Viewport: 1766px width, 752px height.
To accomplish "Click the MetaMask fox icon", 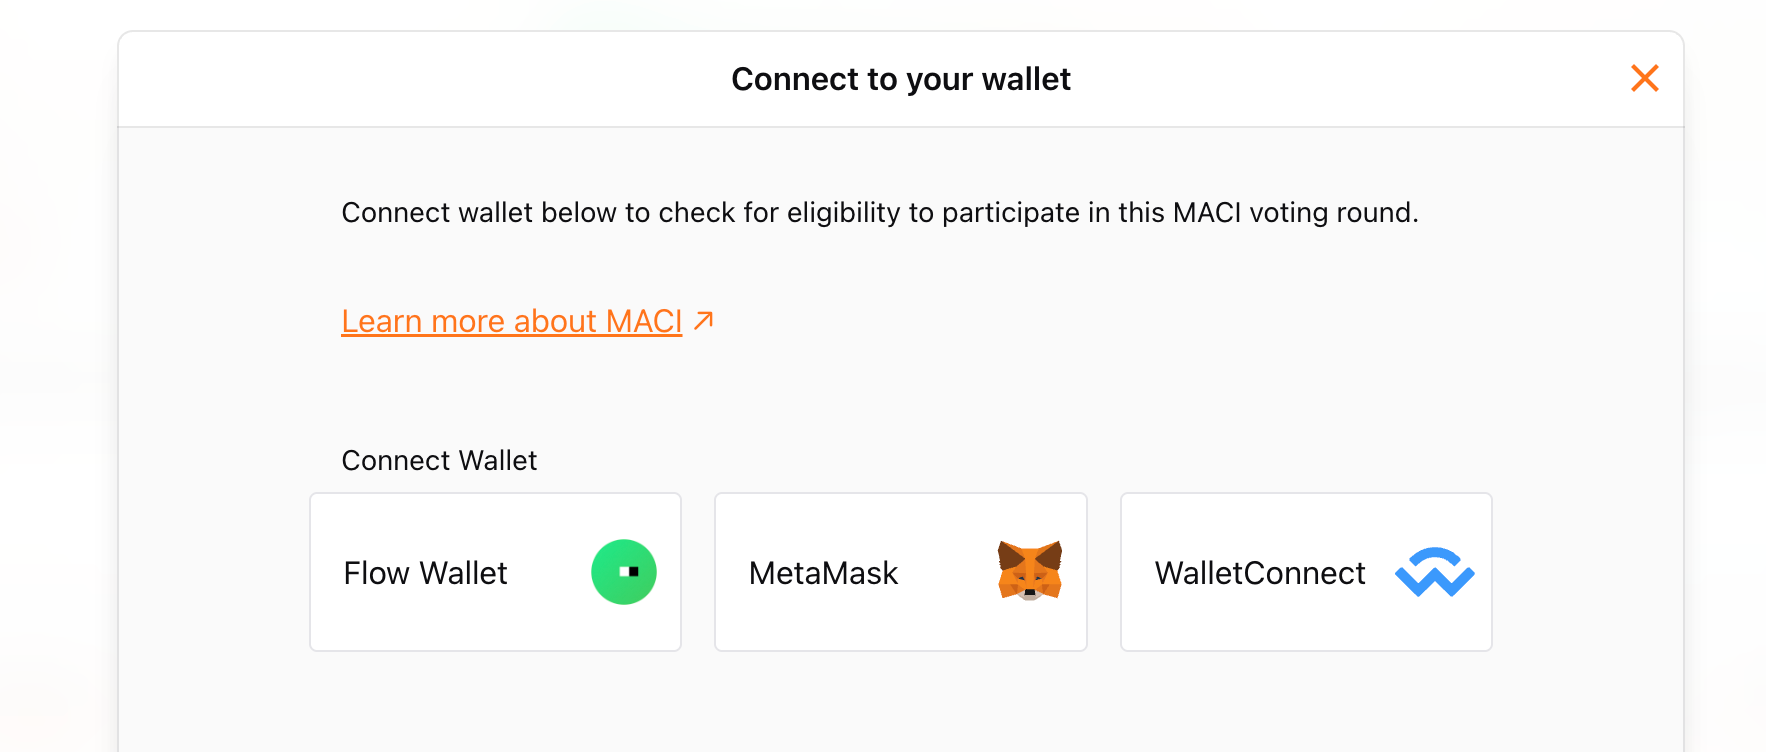I will (1029, 570).
